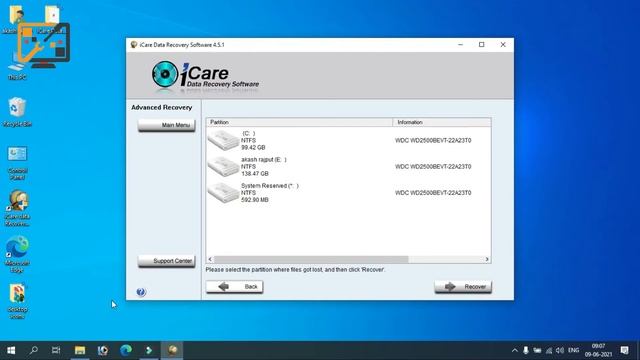Select the This PC desktop icon

point(17,67)
